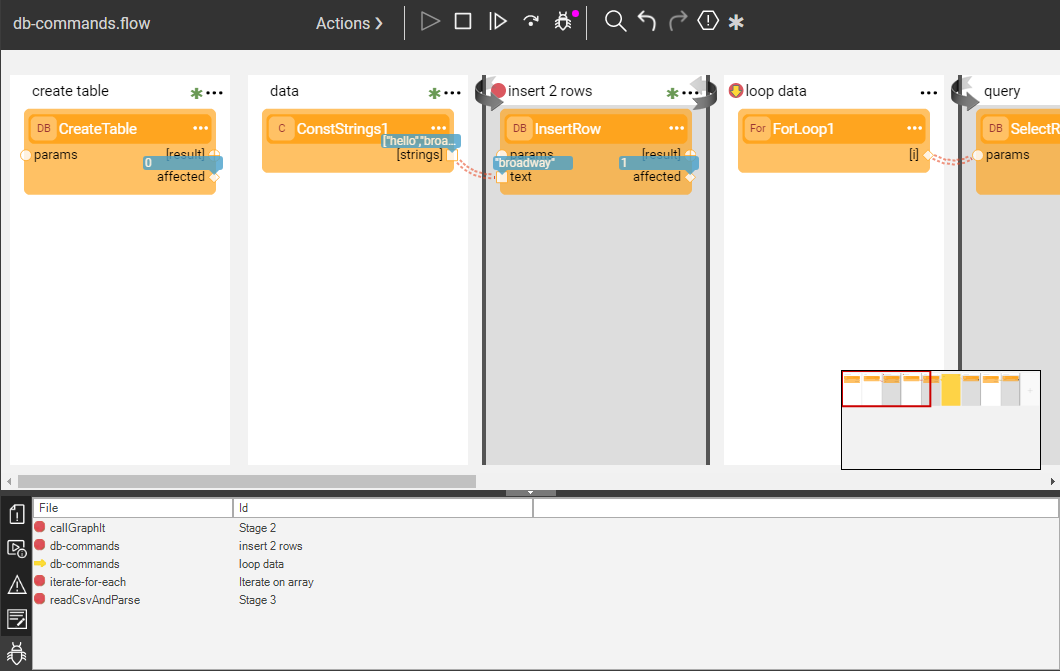This screenshot has height=671, width=1060.
Task: Open search with the magnifier icon
Action: click(x=616, y=21)
